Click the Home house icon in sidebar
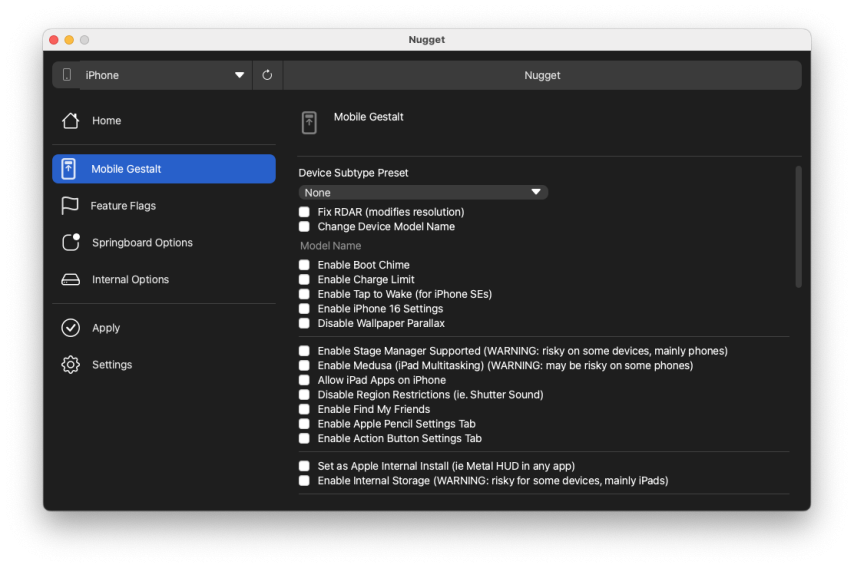 click(70, 120)
